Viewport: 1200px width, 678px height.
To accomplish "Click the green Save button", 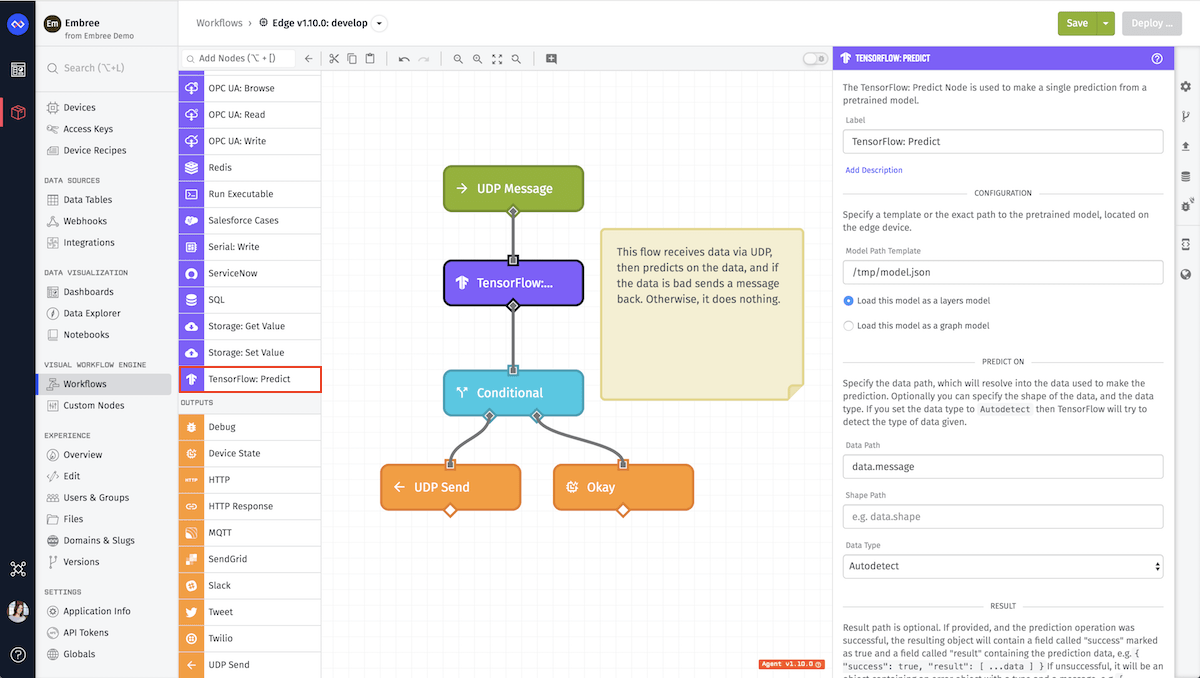I will (x=1077, y=23).
